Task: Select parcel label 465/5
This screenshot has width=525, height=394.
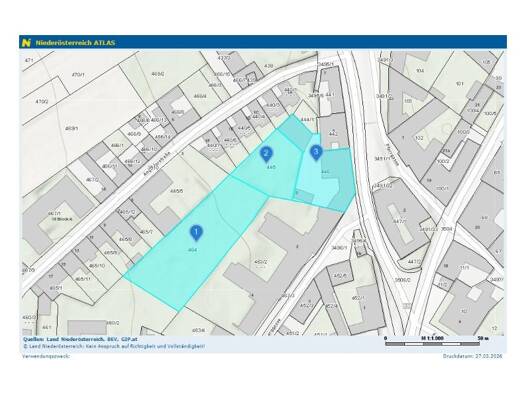Action: coord(177,191)
